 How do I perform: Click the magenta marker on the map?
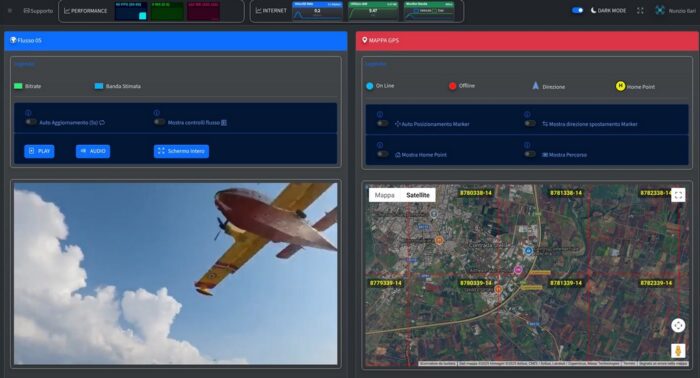tap(518, 270)
